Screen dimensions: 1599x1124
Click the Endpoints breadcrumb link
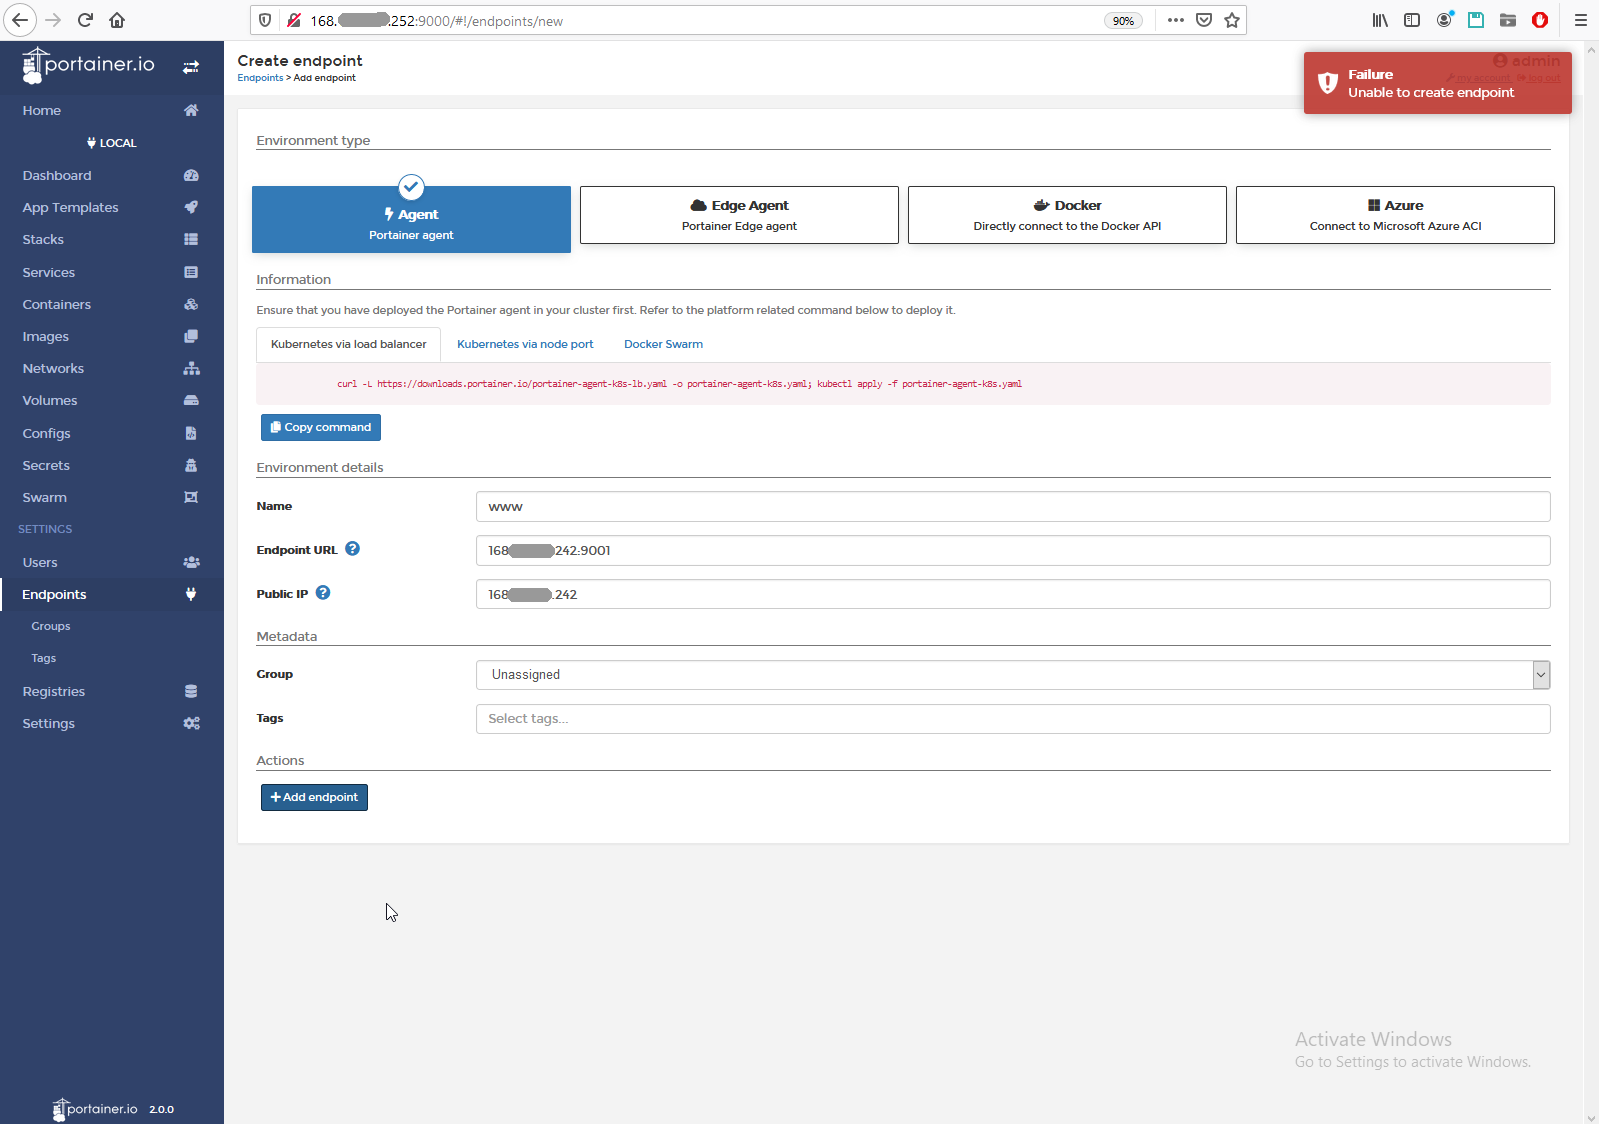[x=260, y=78]
